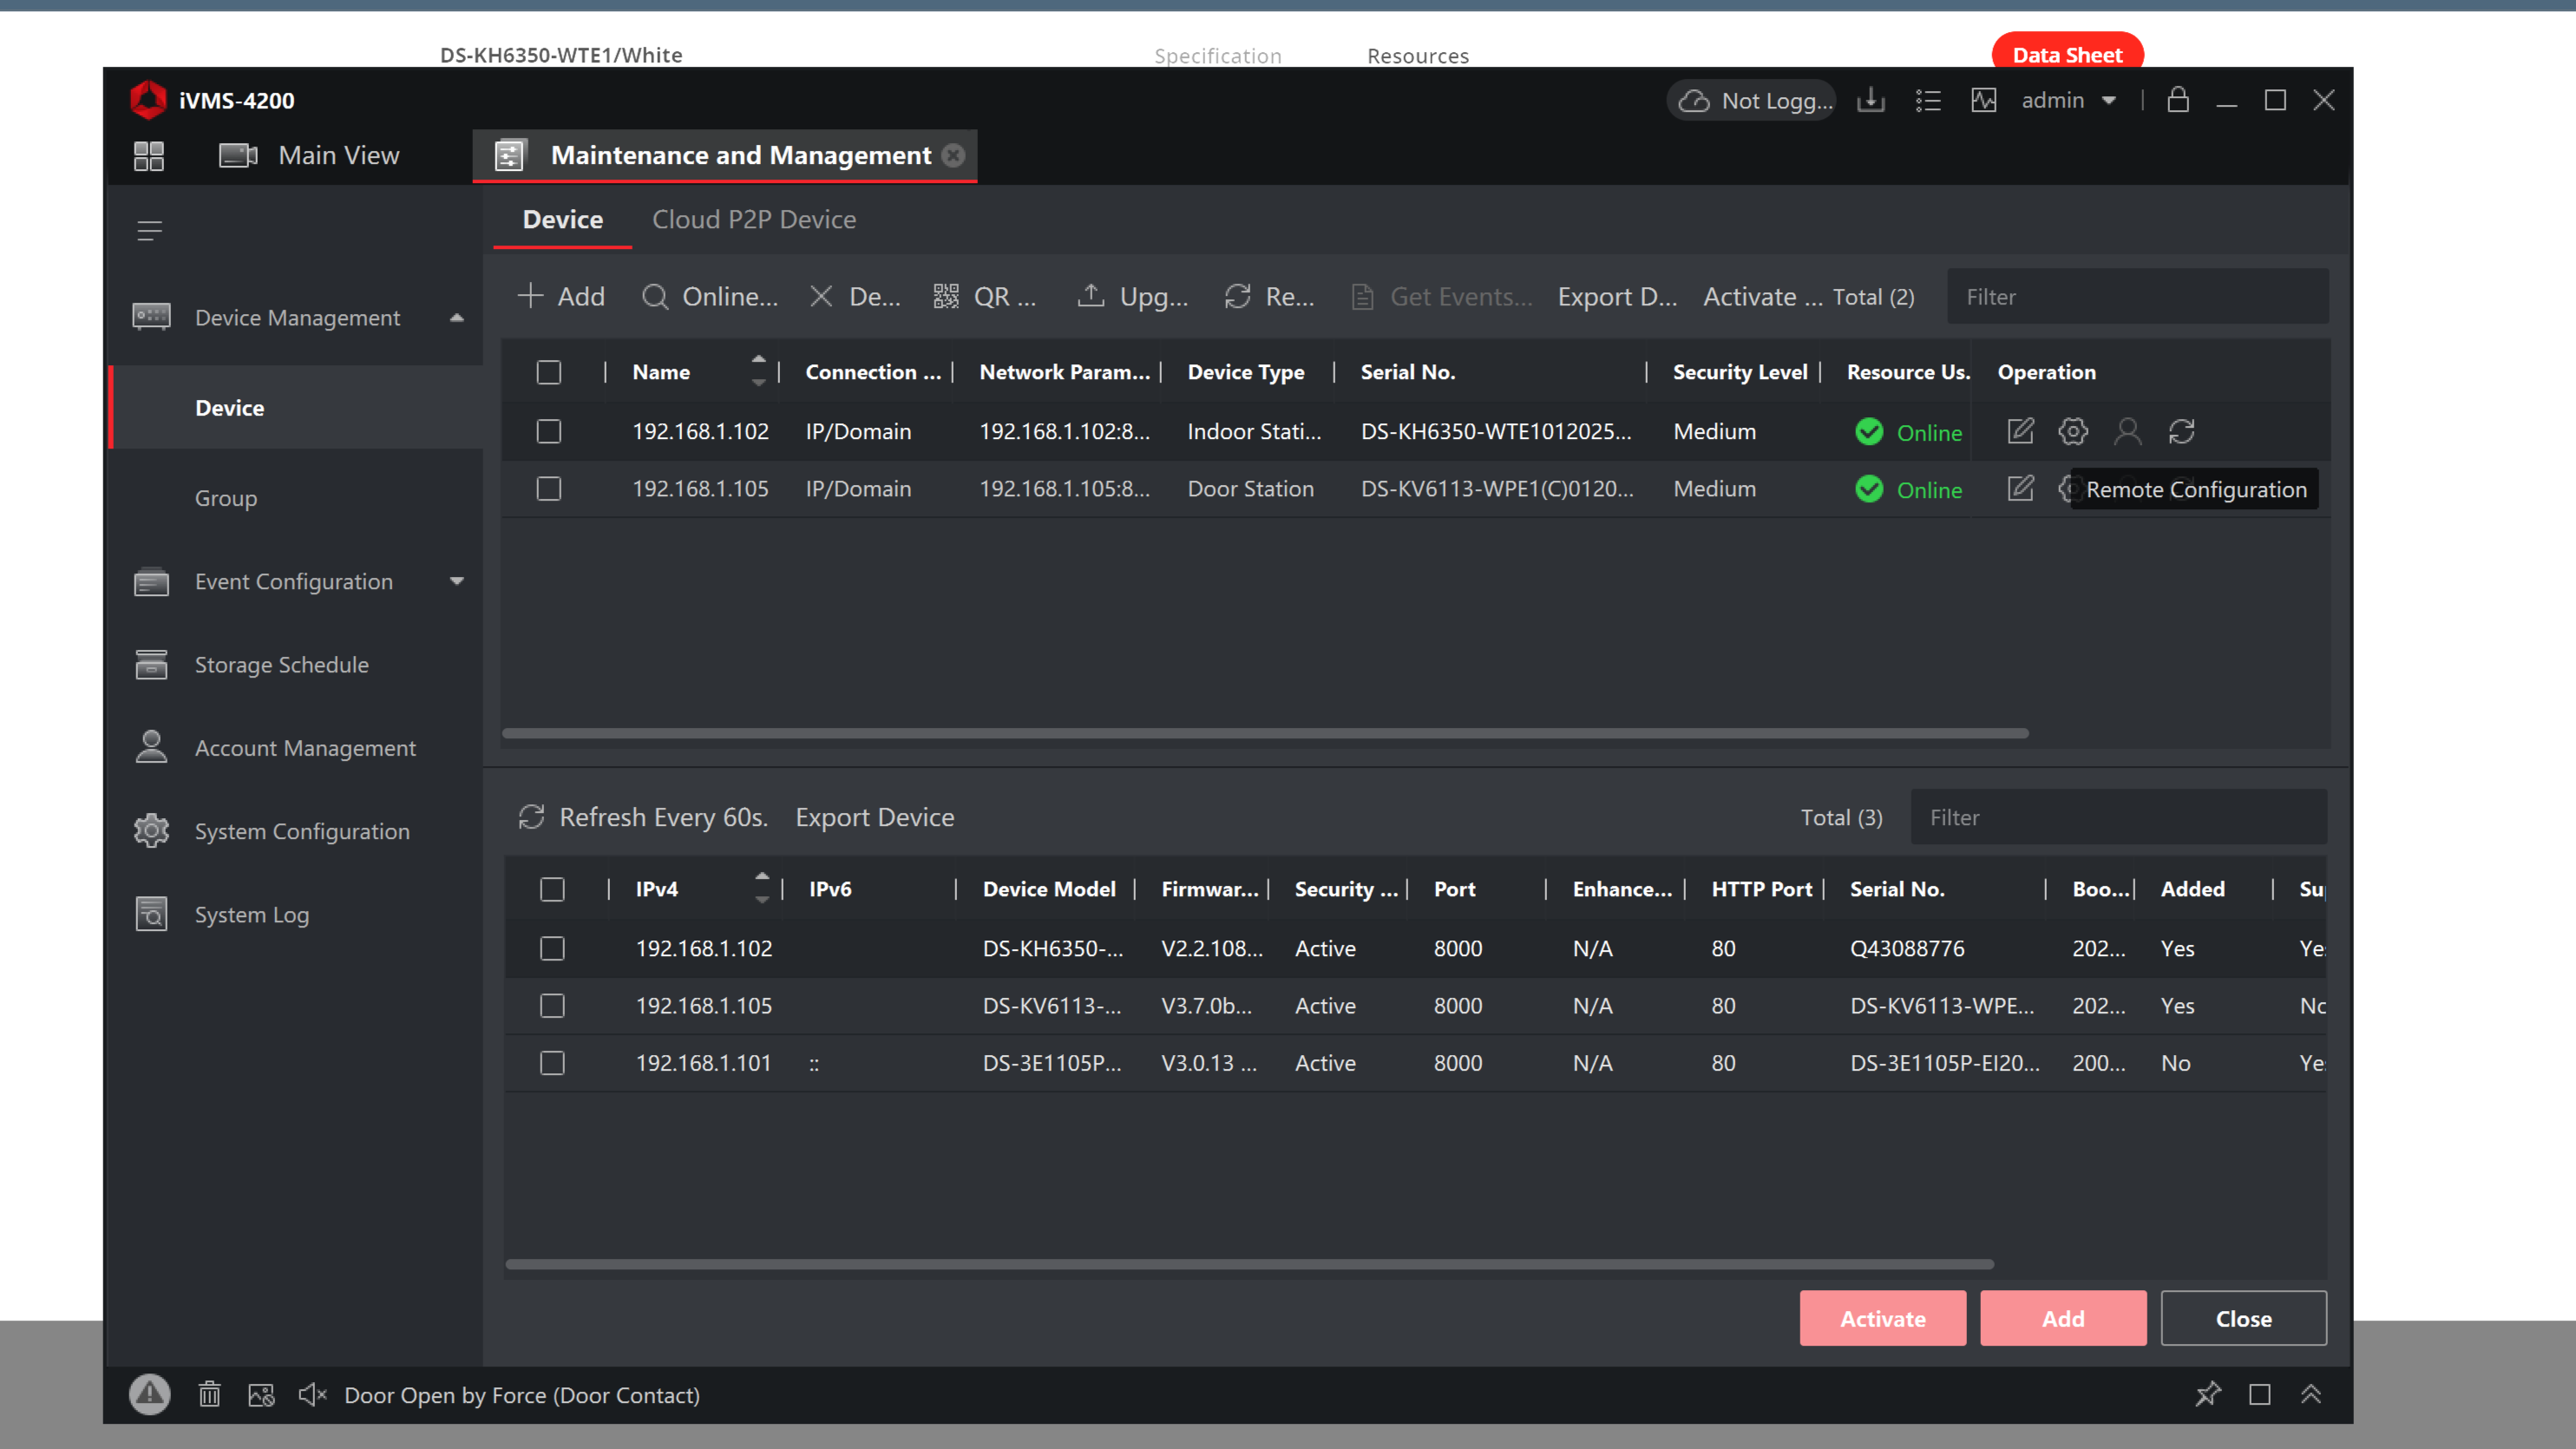Open the download center icon in title bar
The width and height of the screenshot is (2576, 1449).
(1870, 100)
